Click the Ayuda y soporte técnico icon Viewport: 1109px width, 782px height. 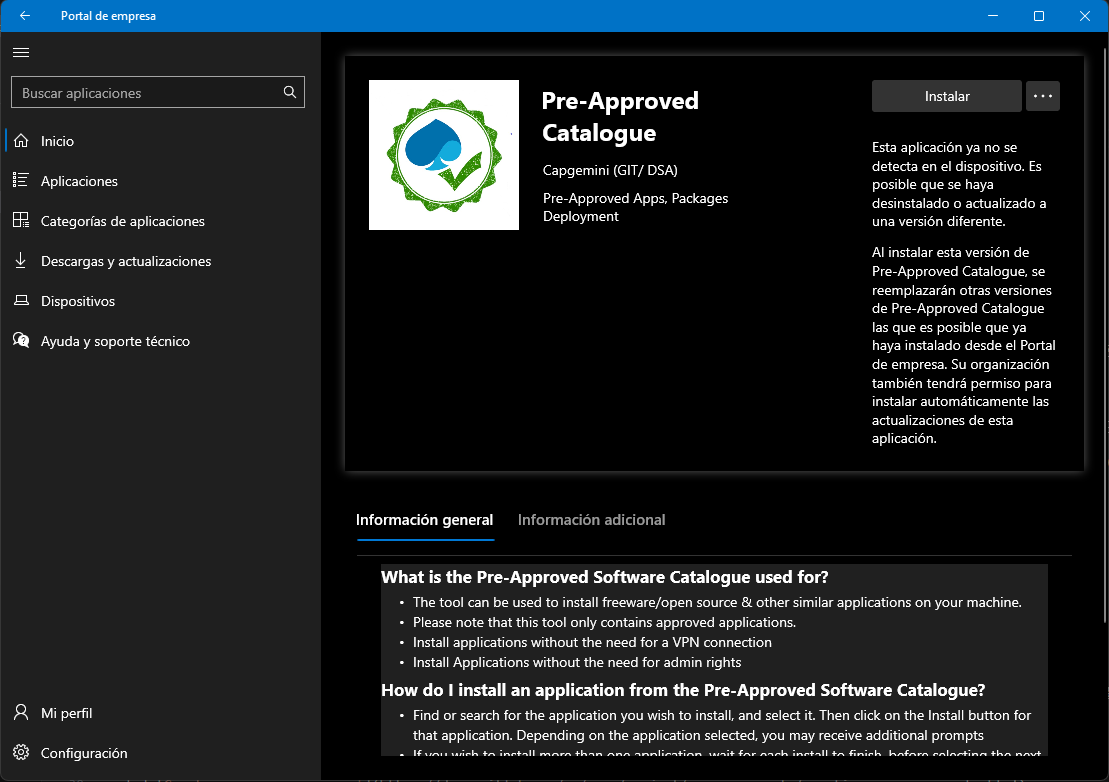[x=21, y=341]
